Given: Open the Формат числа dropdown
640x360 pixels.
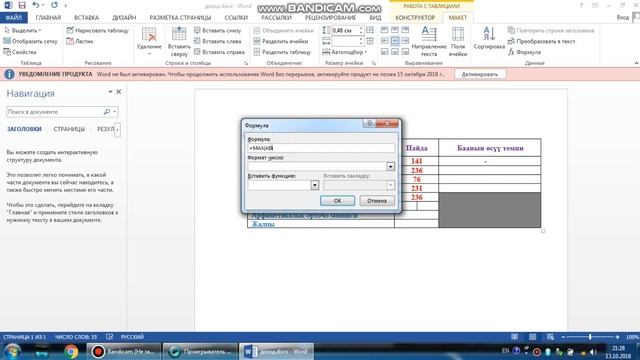Looking at the screenshot, I should (390, 167).
